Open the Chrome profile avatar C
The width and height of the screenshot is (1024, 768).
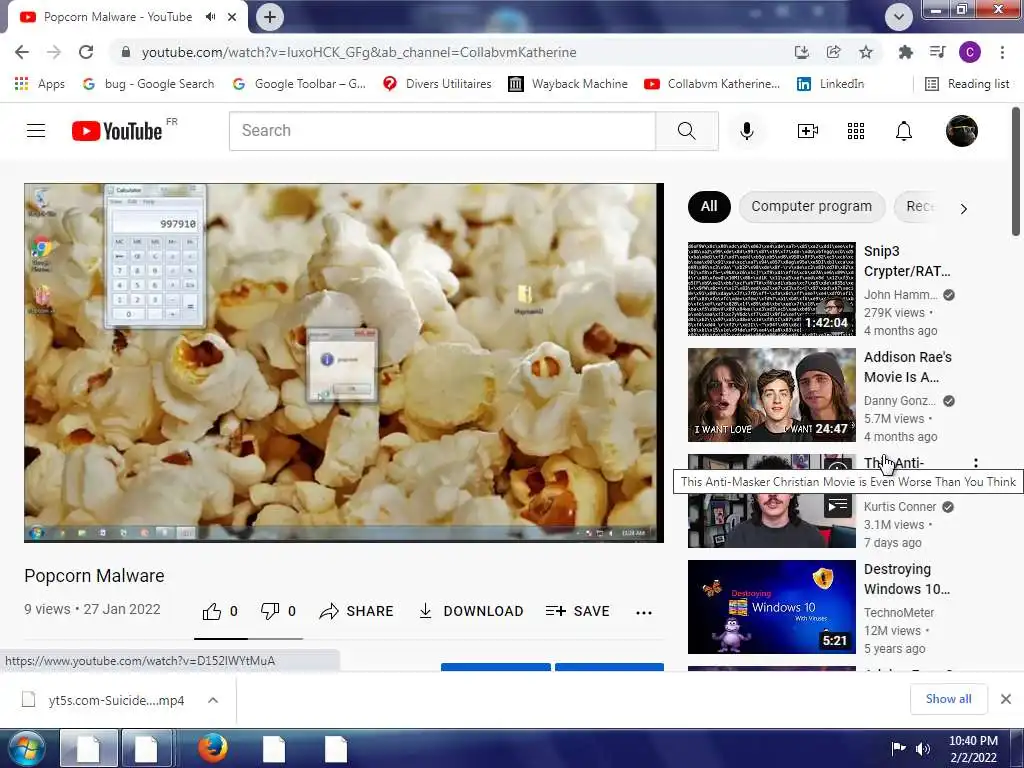click(970, 52)
